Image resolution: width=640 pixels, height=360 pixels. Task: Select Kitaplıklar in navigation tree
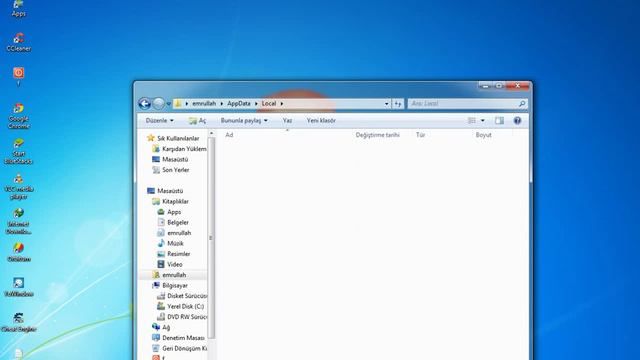pyautogui.click(x=176, y=201)
